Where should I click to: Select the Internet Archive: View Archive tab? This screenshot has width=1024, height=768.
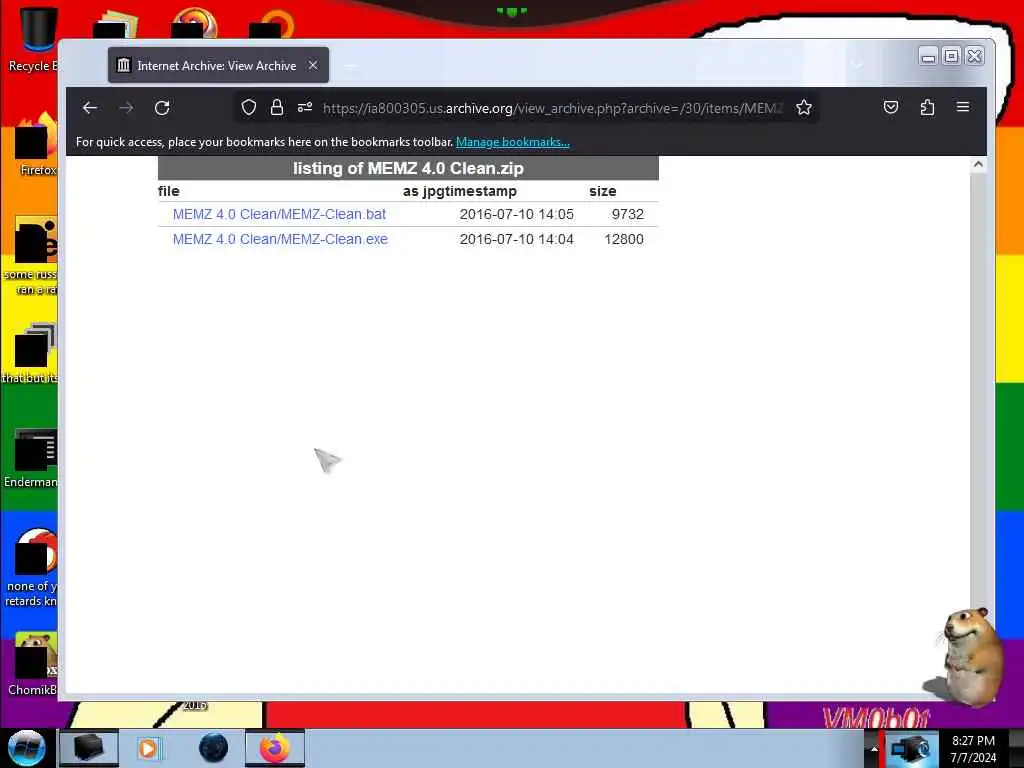(218, 65)
